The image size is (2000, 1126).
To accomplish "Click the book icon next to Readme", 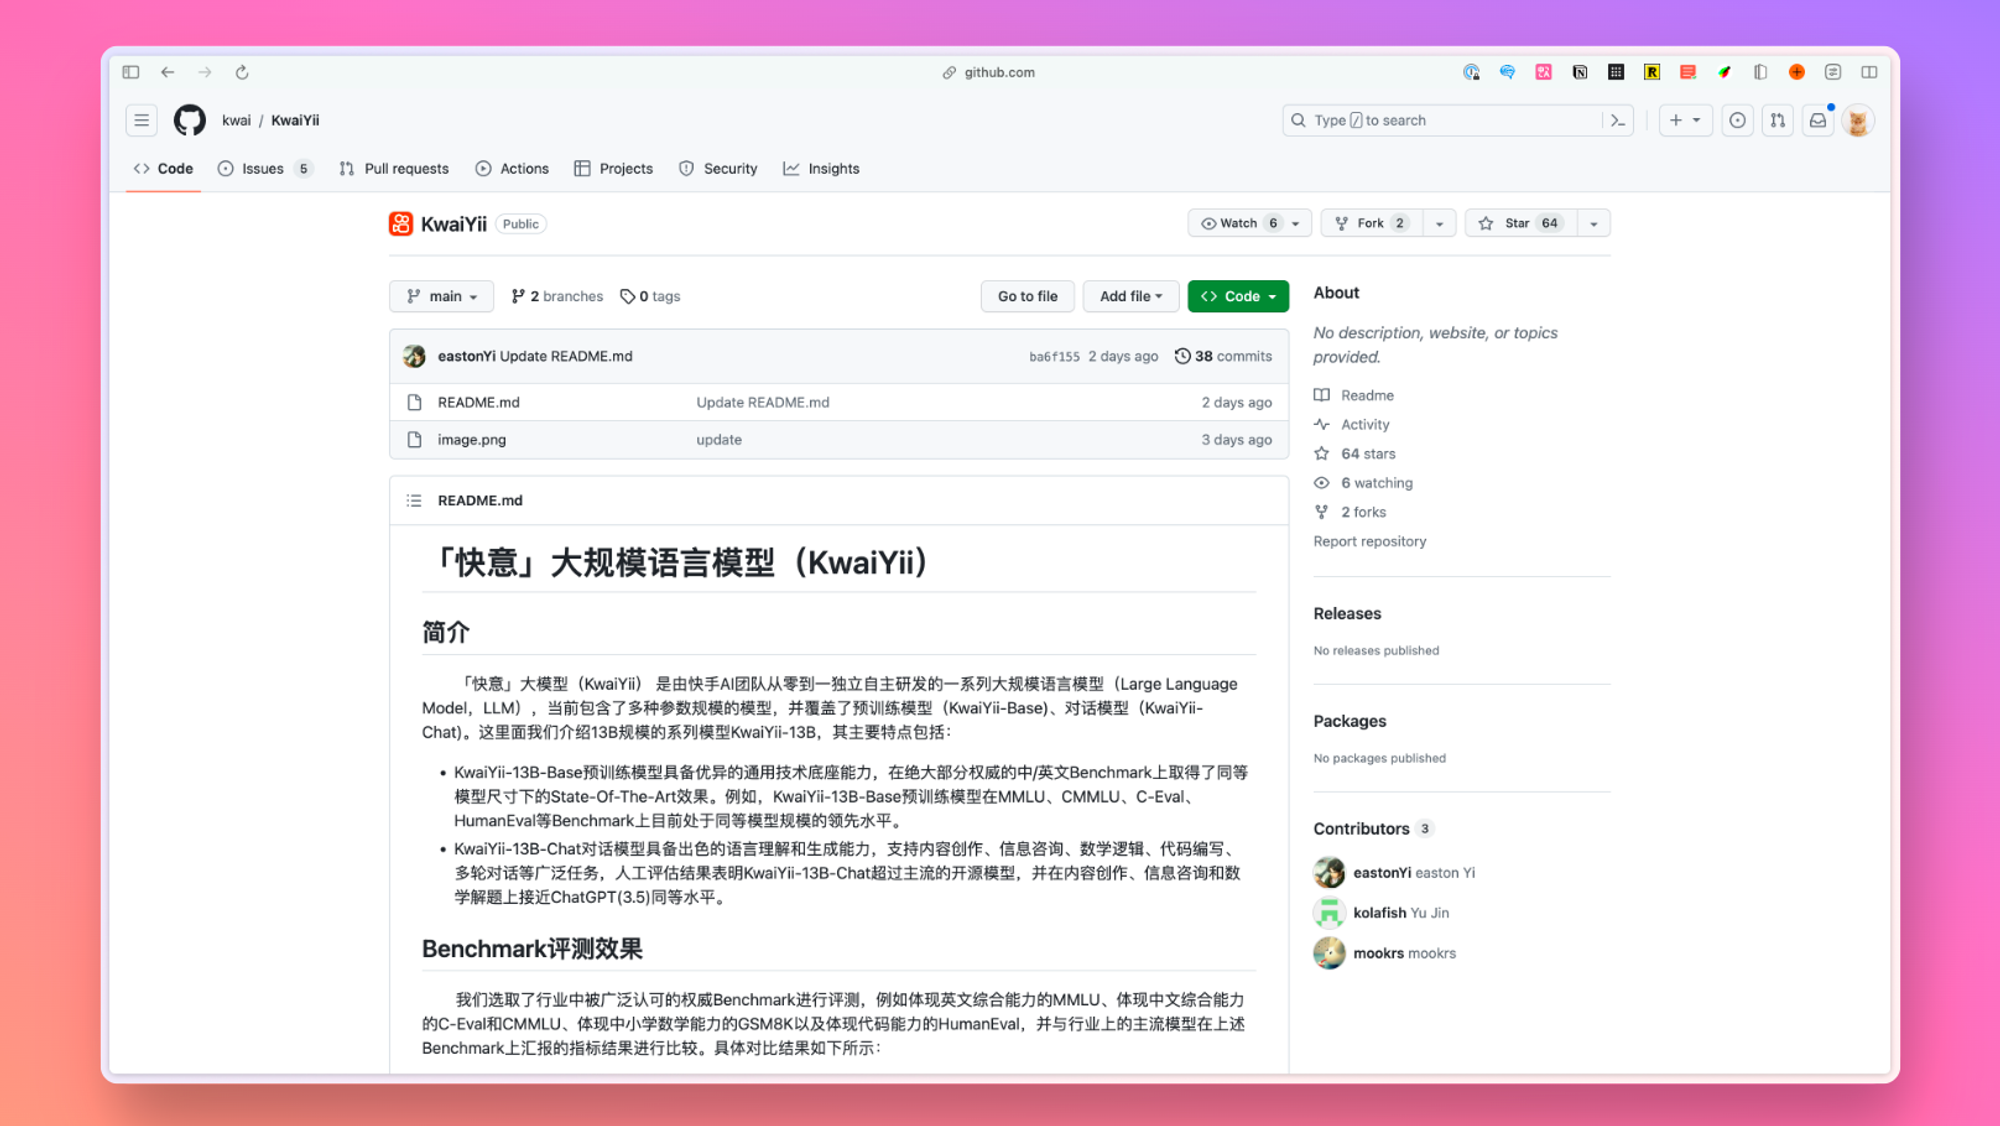I will point(1322,395).
